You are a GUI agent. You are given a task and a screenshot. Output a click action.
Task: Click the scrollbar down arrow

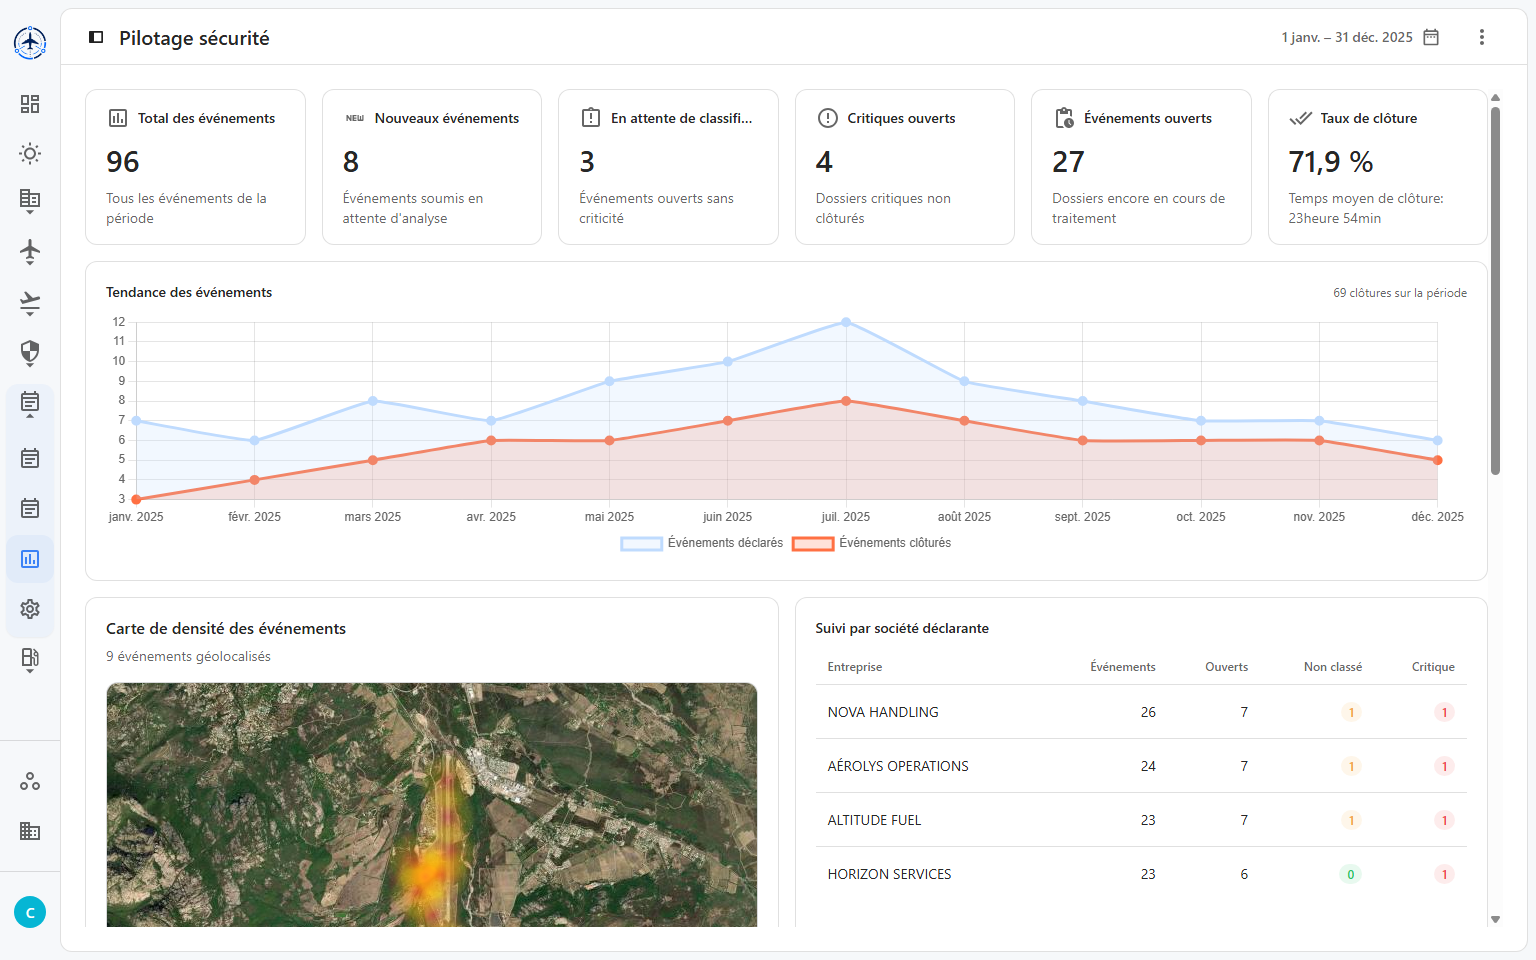click(1495, 919)
